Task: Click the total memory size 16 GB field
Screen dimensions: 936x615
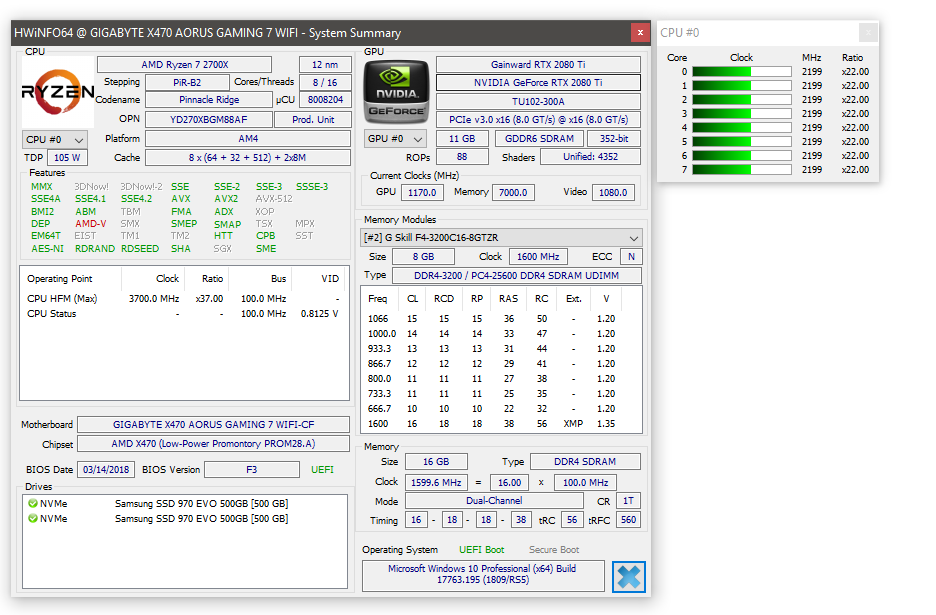Action: pyautogui.click(x=436, y=462)
